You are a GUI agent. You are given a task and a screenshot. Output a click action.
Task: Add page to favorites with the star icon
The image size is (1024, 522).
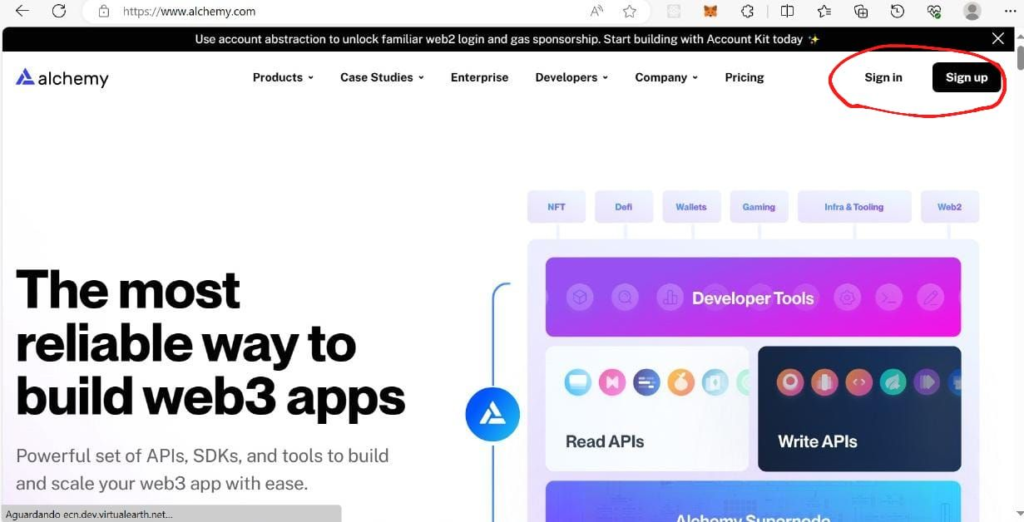(630, 11)
